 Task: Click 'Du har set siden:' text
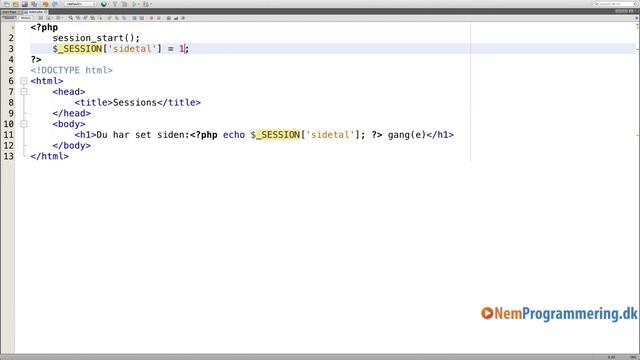143,135
